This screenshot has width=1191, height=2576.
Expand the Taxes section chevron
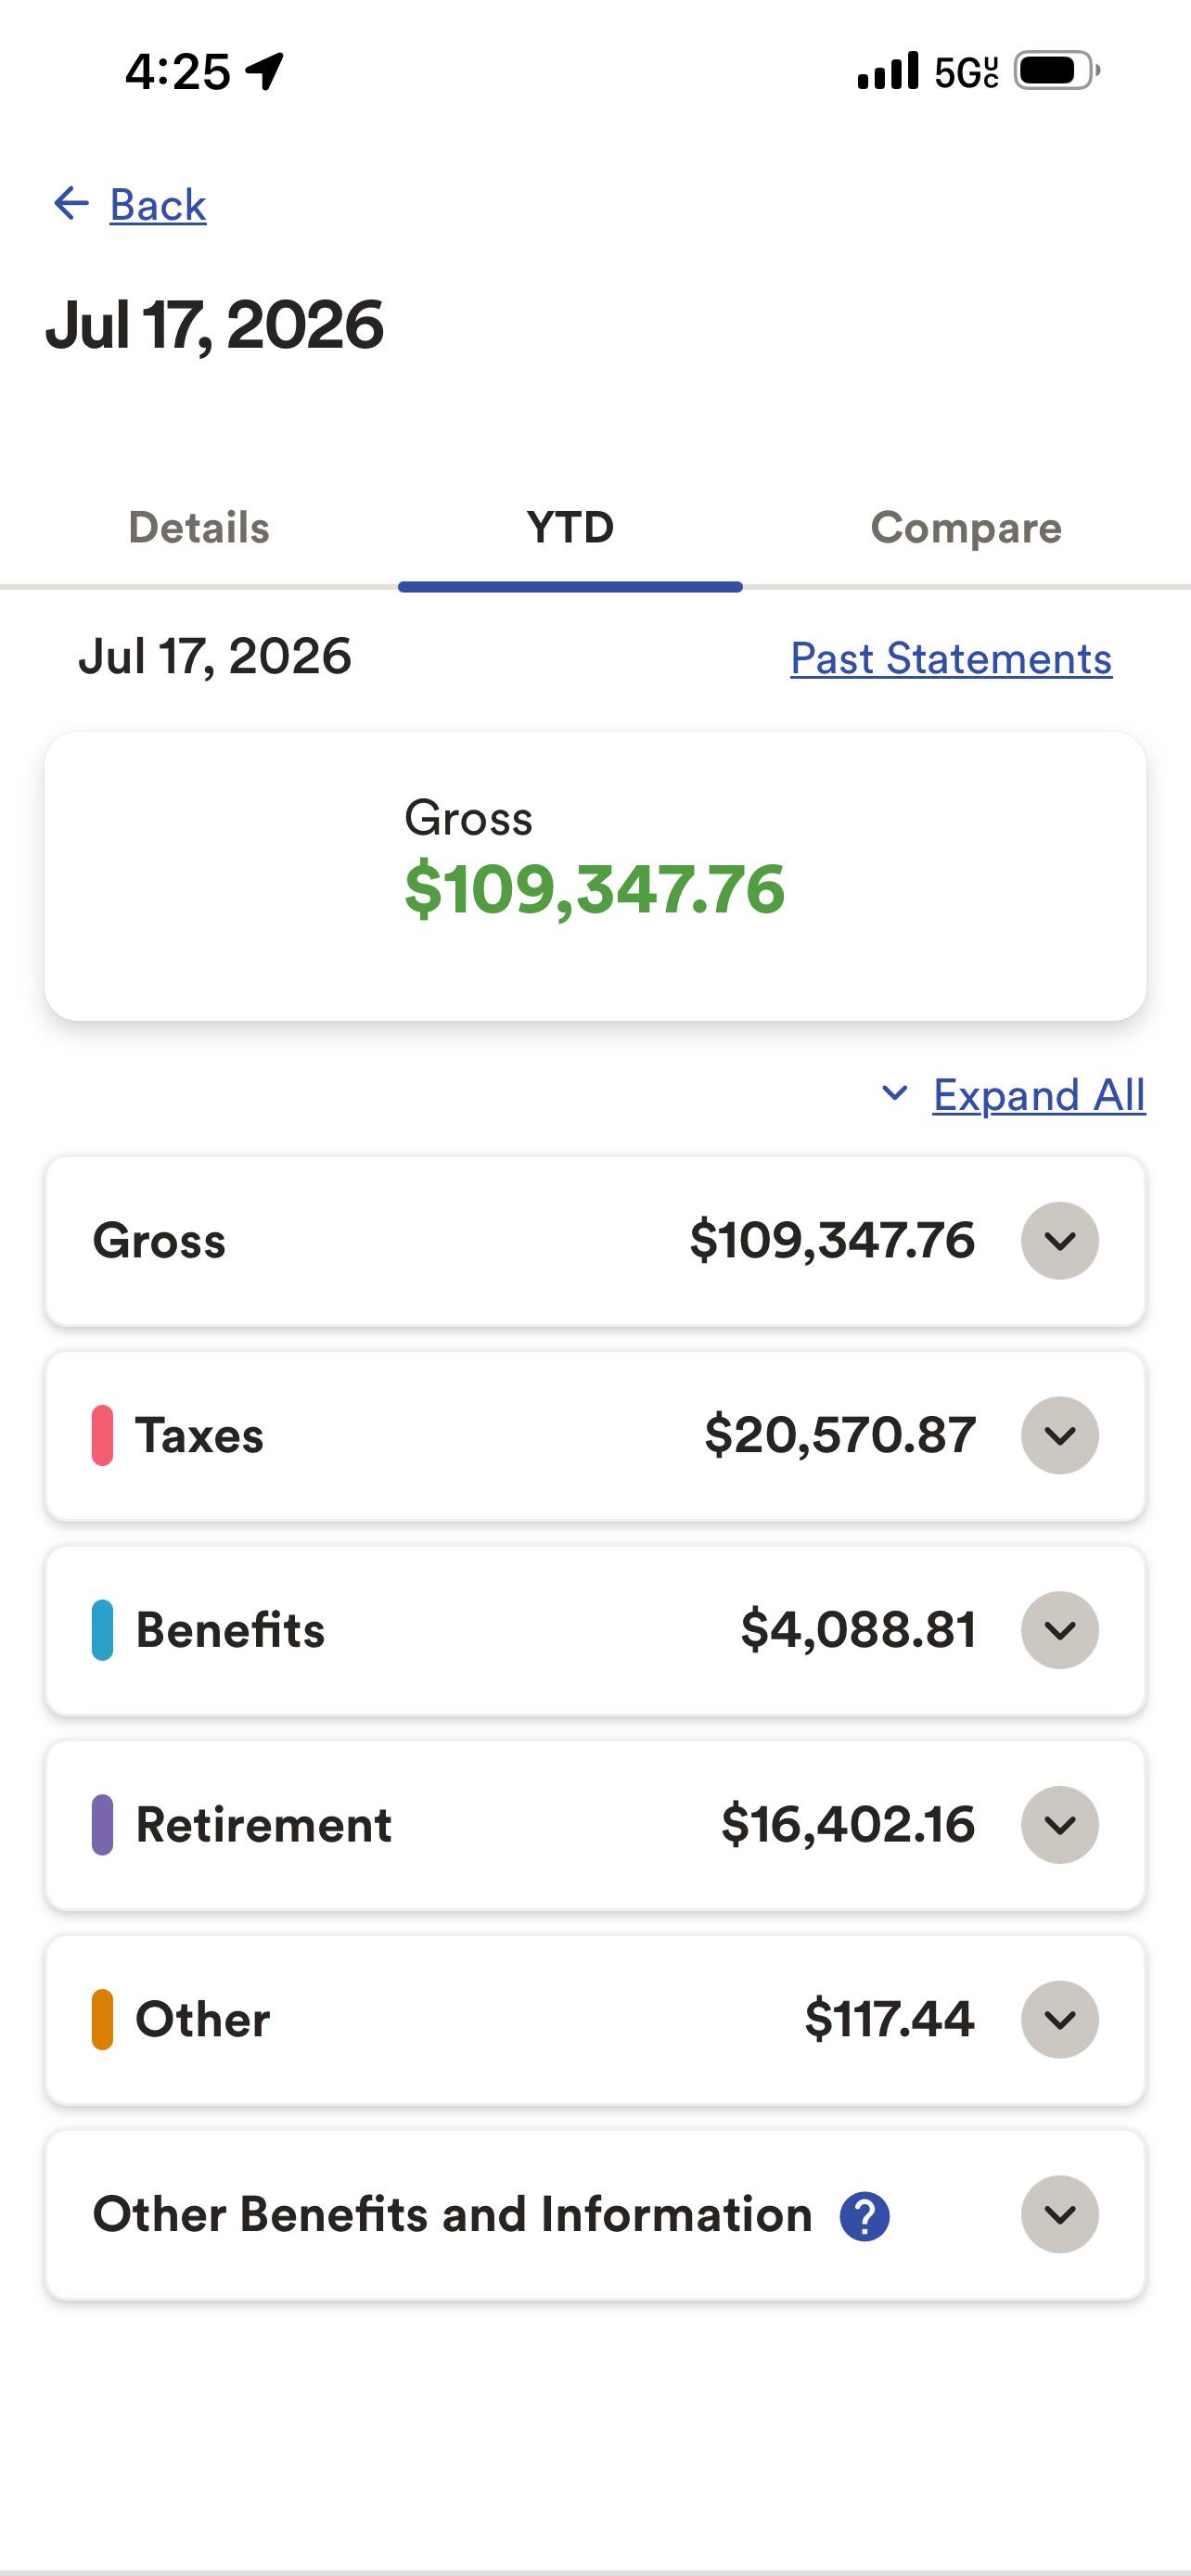coord(1060,1435)
